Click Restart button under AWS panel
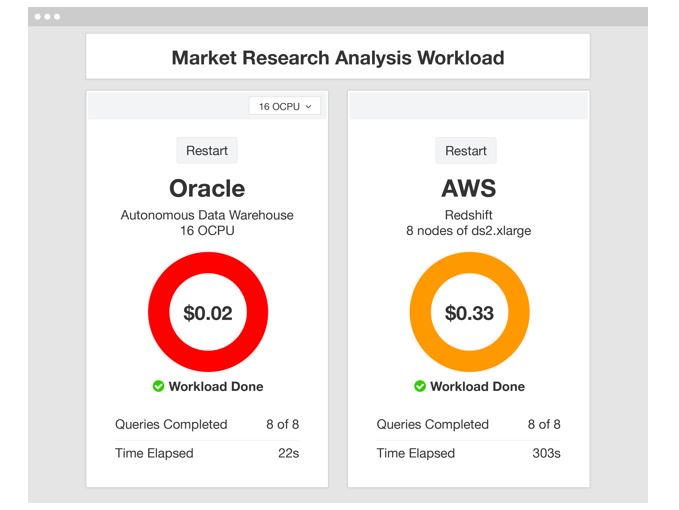679x510 pixels. coord(466,151)
